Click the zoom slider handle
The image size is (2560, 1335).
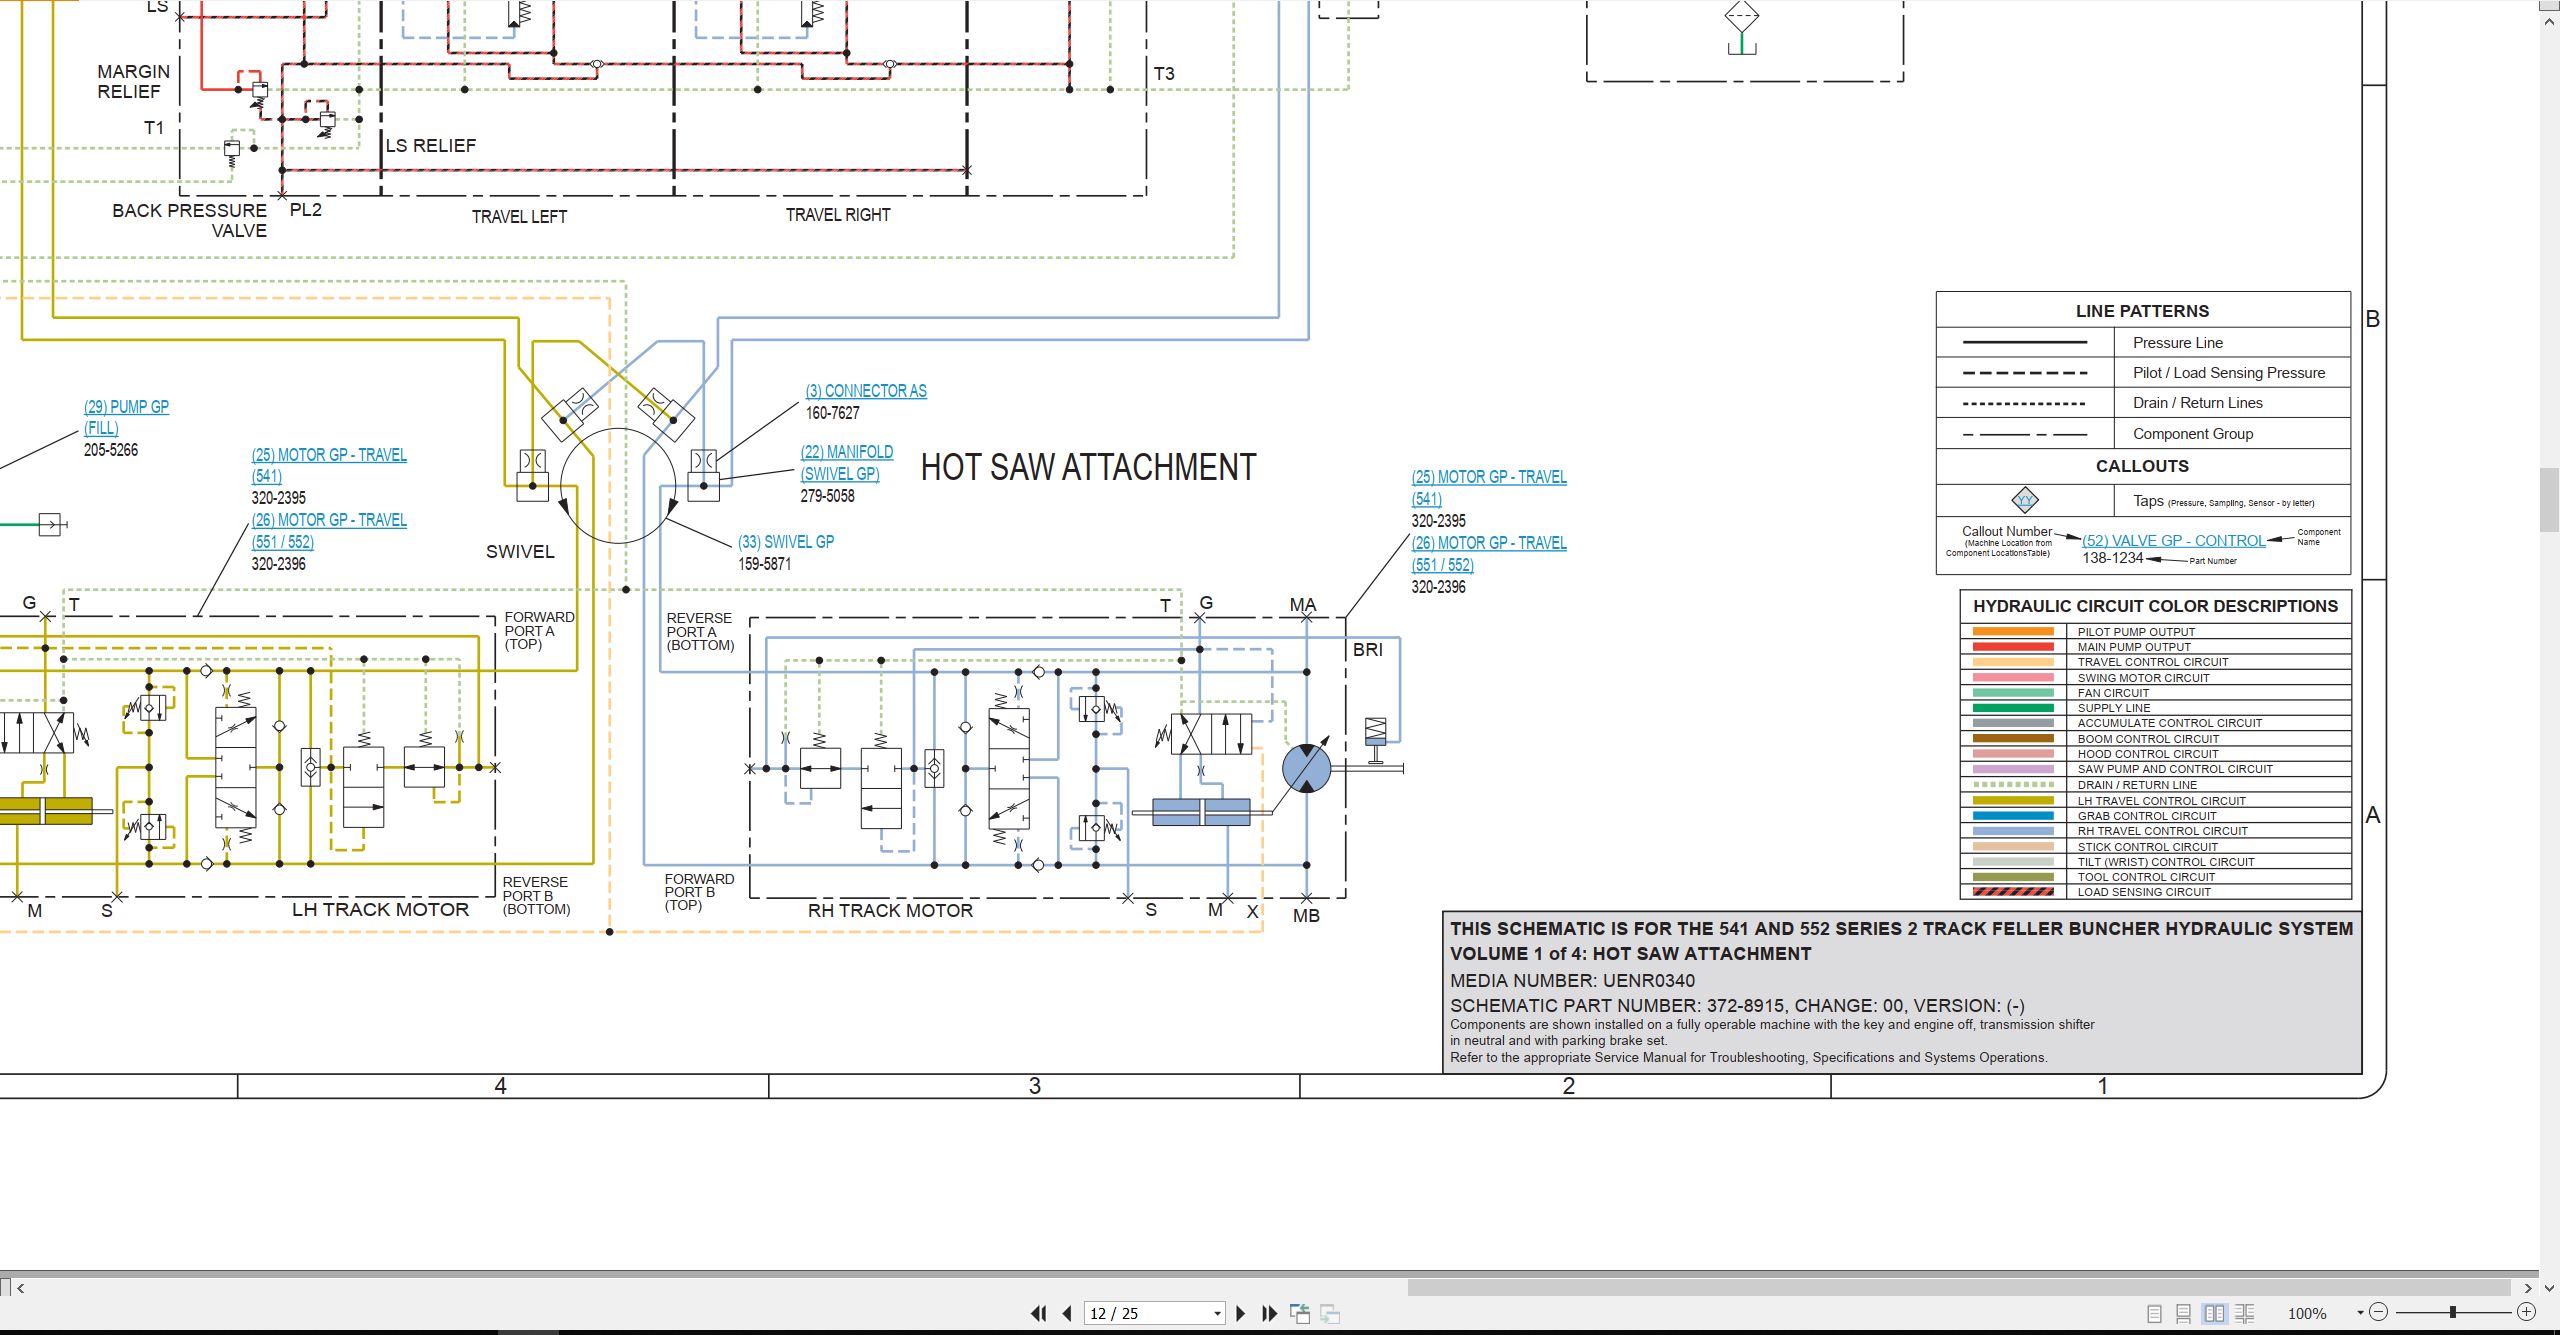coord(2453,1312)
